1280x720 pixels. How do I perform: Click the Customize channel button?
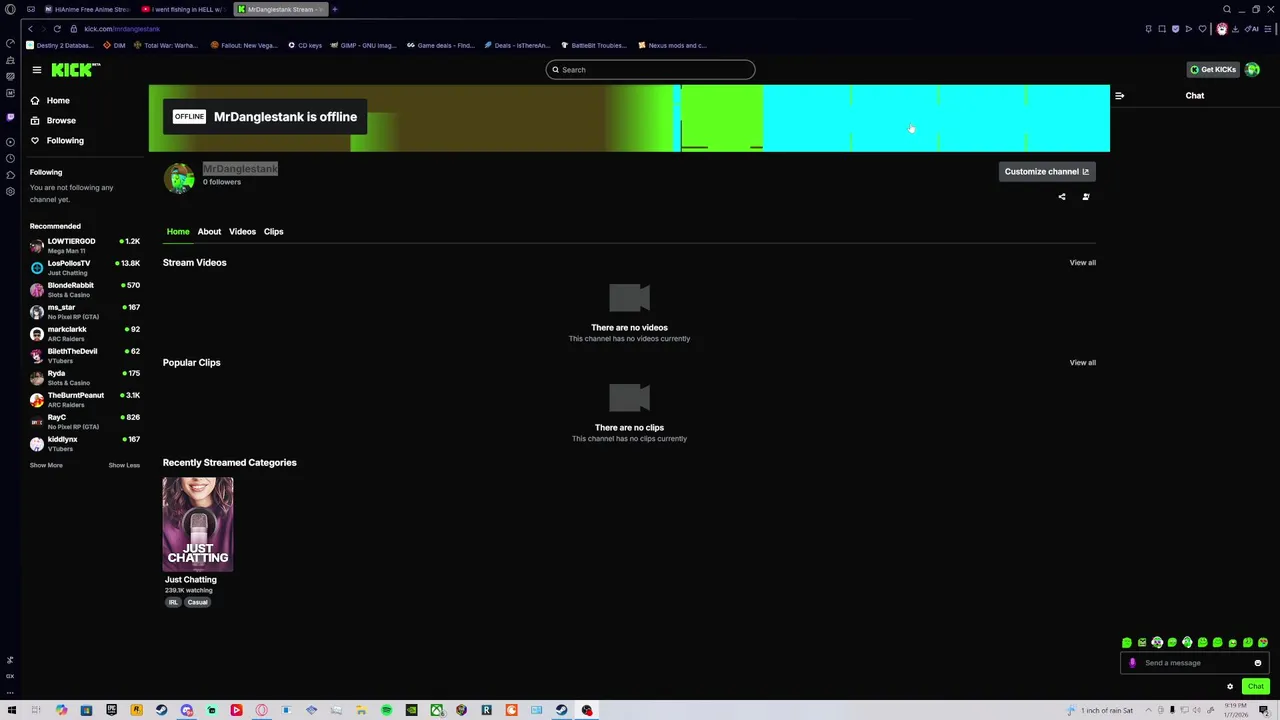(1046, 172)
